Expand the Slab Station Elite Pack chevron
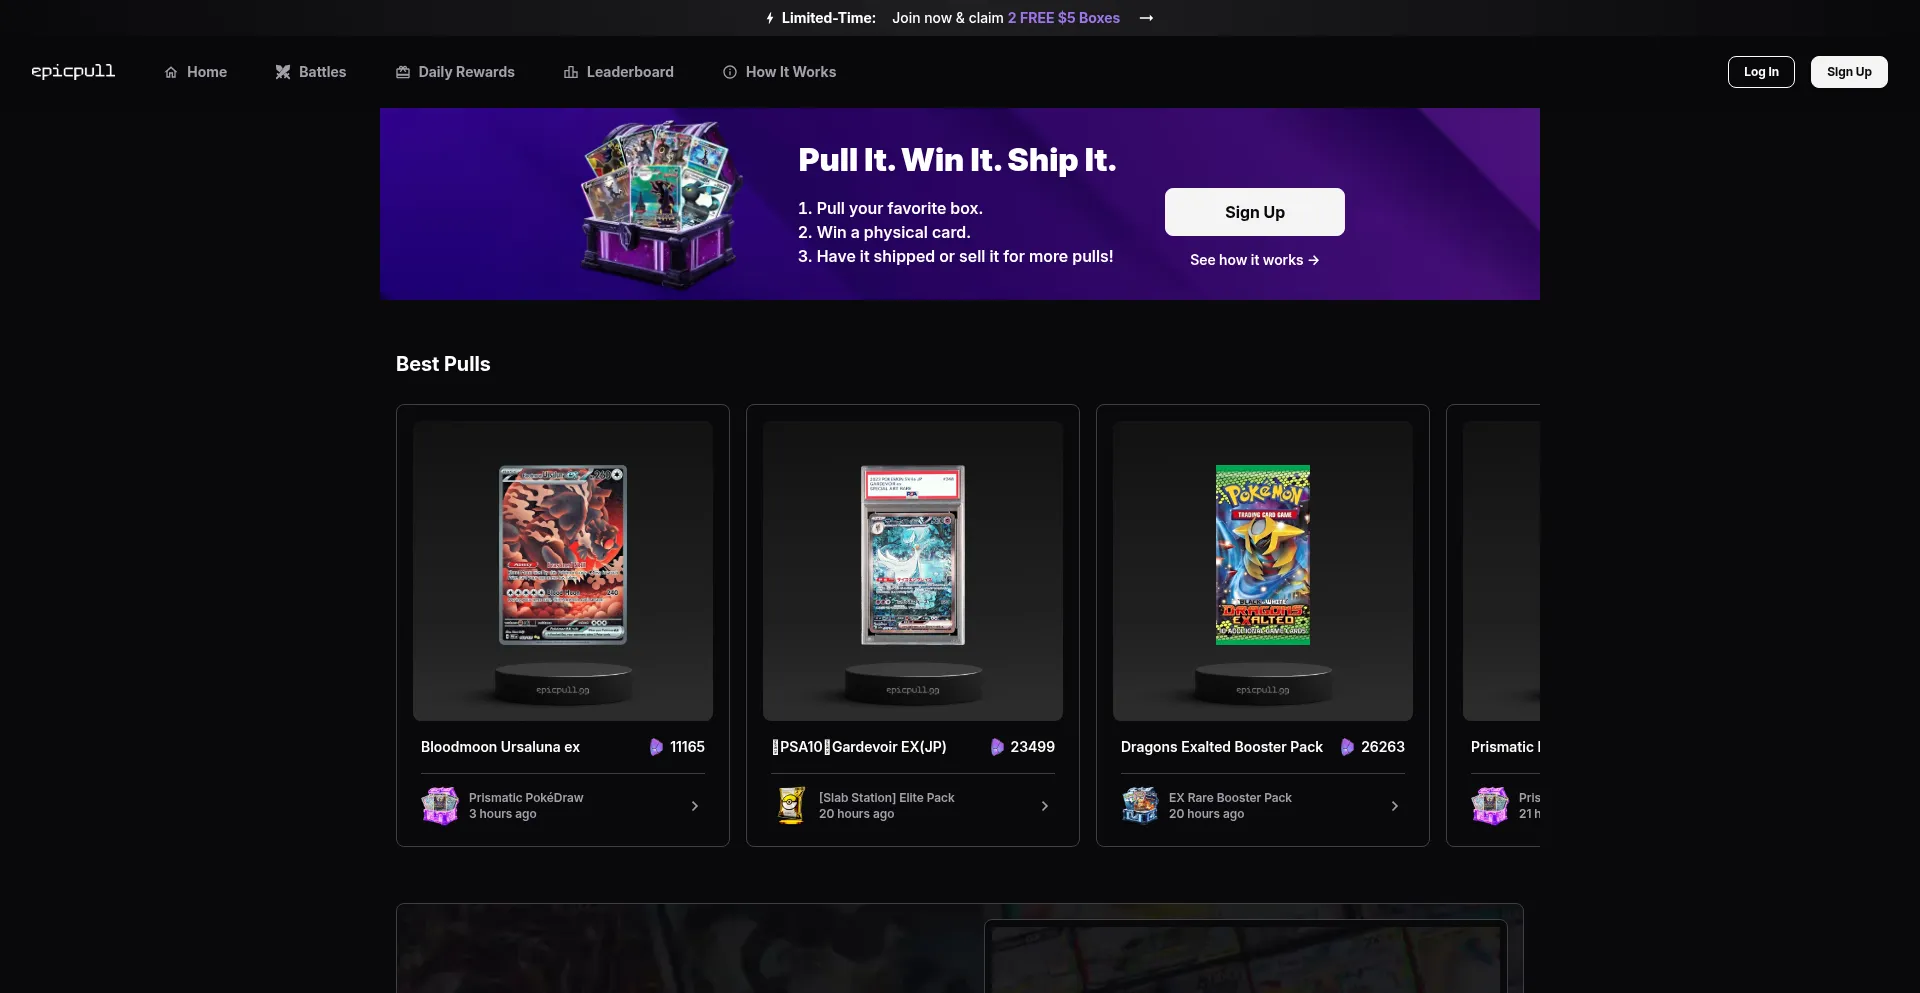The image size is (1920, 993). (1045, 806)
